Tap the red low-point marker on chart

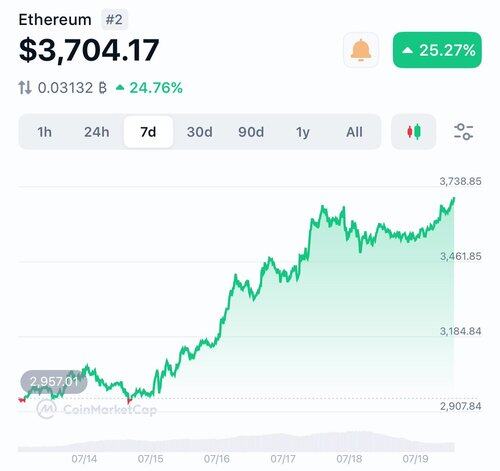(x=129, y=401)
